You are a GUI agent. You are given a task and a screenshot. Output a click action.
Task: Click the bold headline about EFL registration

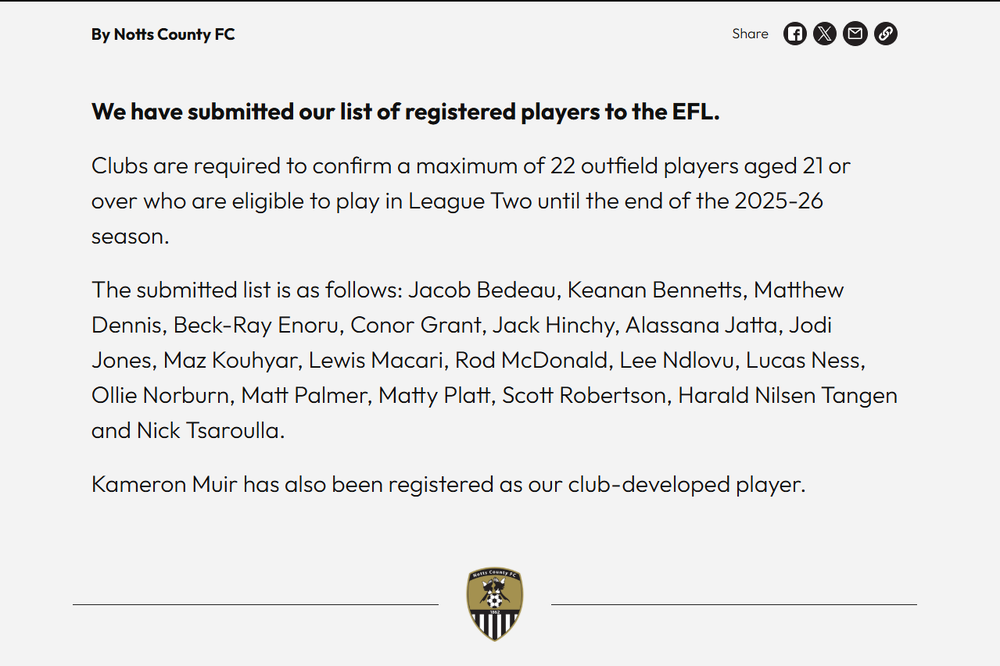[x=405, y=112]
